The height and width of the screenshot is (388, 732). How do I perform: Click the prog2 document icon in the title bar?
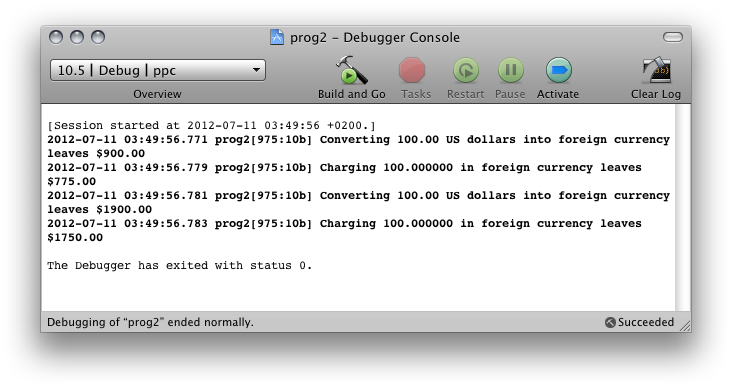[277, 37]
